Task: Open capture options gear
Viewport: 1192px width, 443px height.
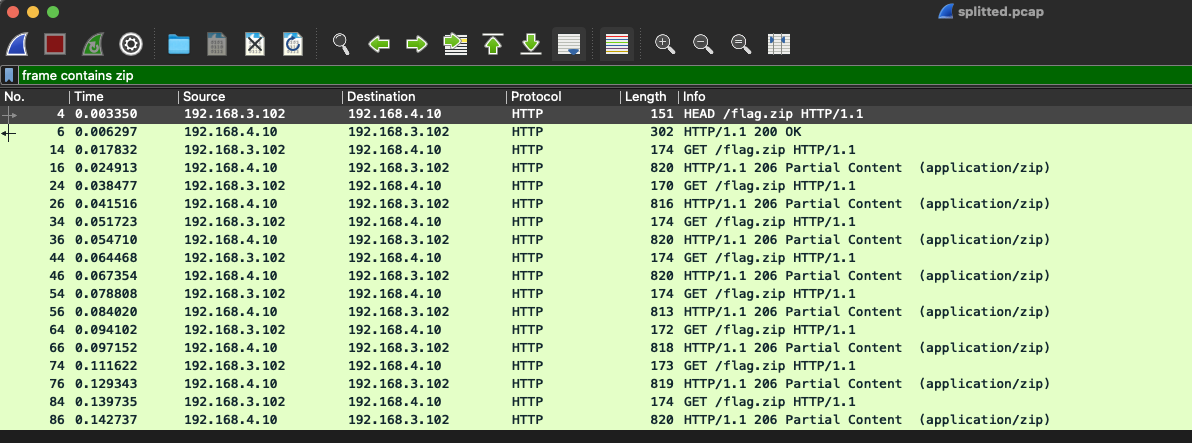Action: 131,44
